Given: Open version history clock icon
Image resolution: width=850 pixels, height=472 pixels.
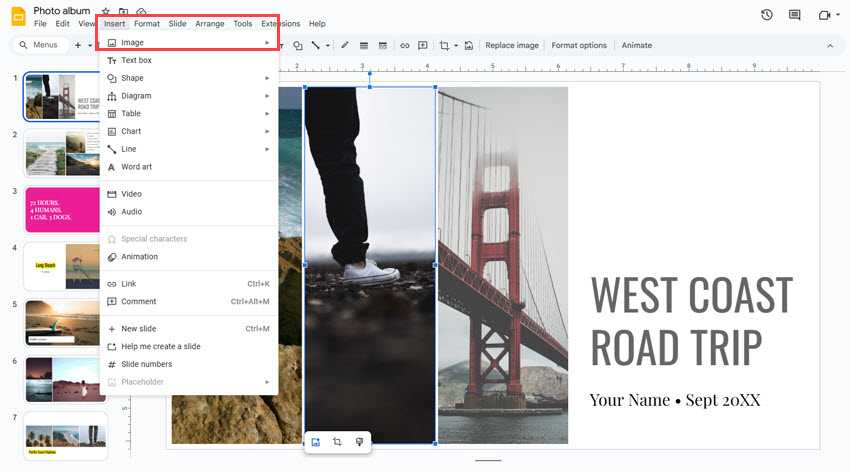Looking at the screenshot, I should point(767,15).
